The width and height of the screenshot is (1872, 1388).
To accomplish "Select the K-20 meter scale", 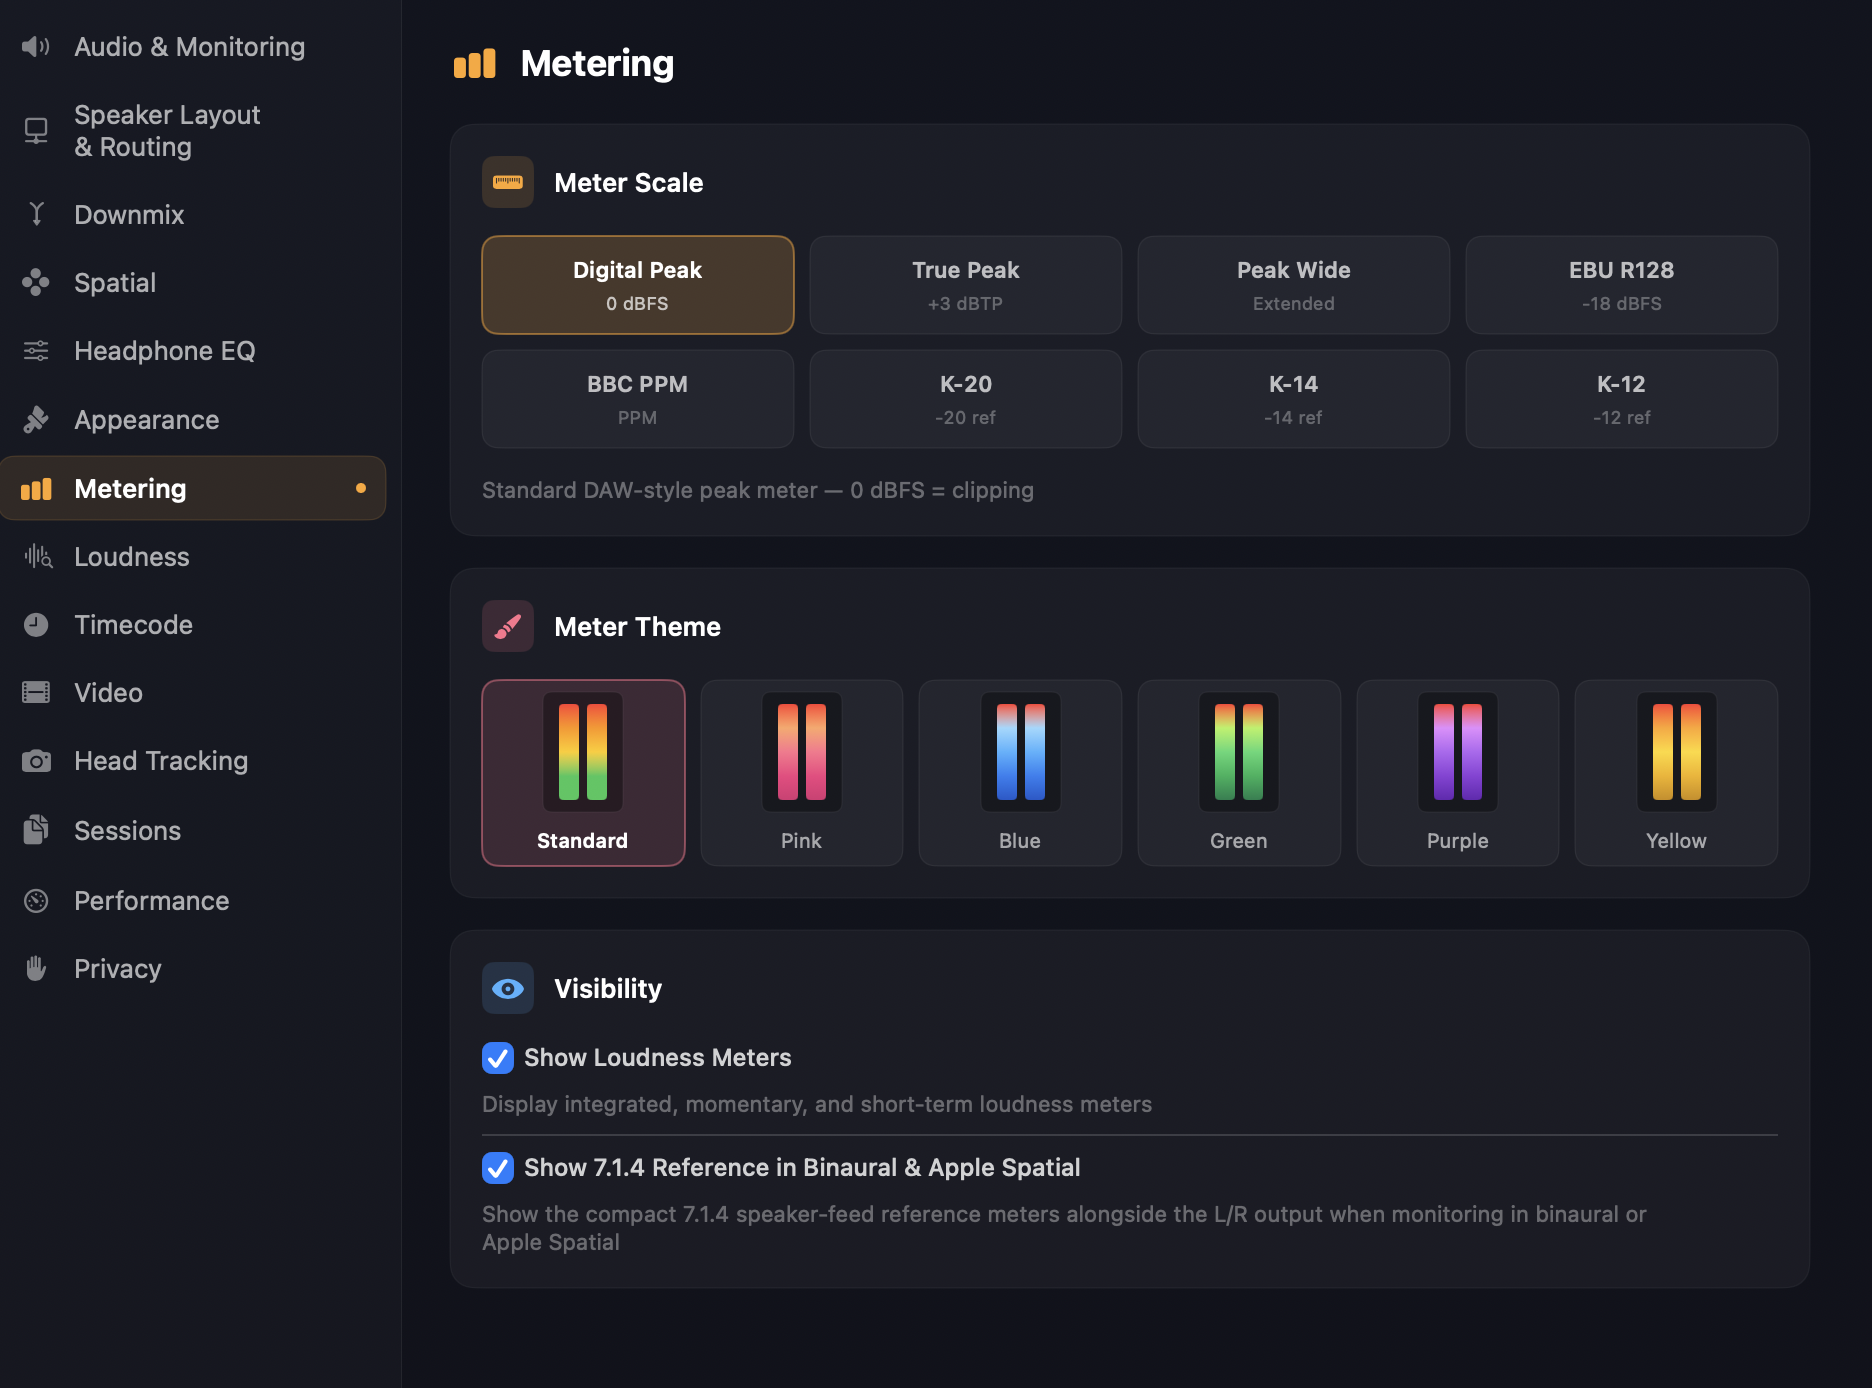I will coord(966,399).
